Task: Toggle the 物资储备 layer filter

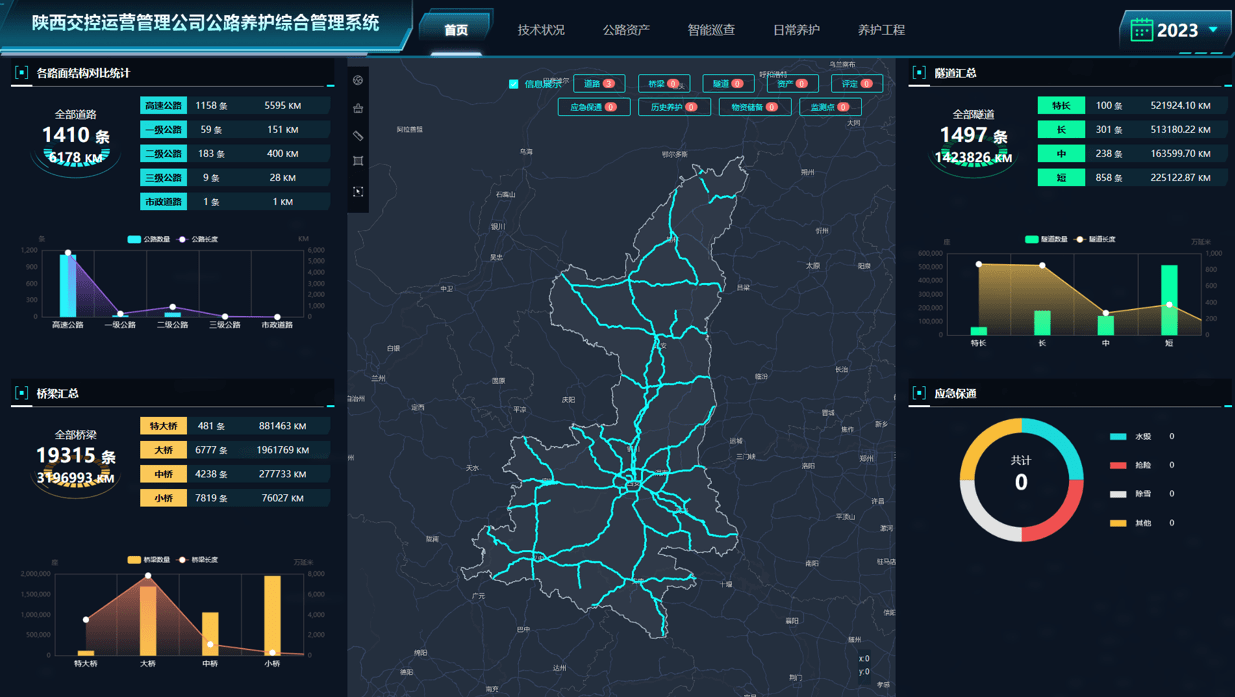Action: [755, 107]
